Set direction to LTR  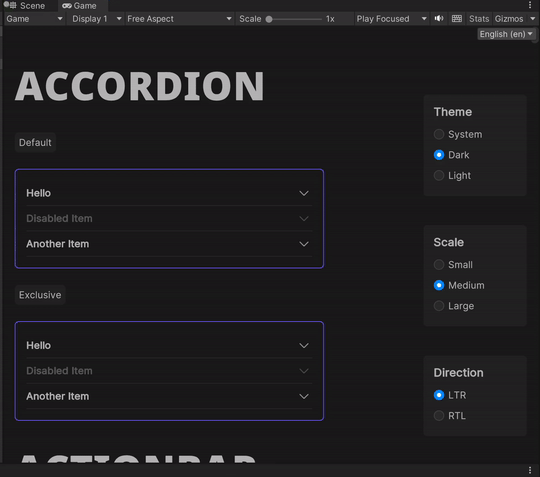(439, 395)
